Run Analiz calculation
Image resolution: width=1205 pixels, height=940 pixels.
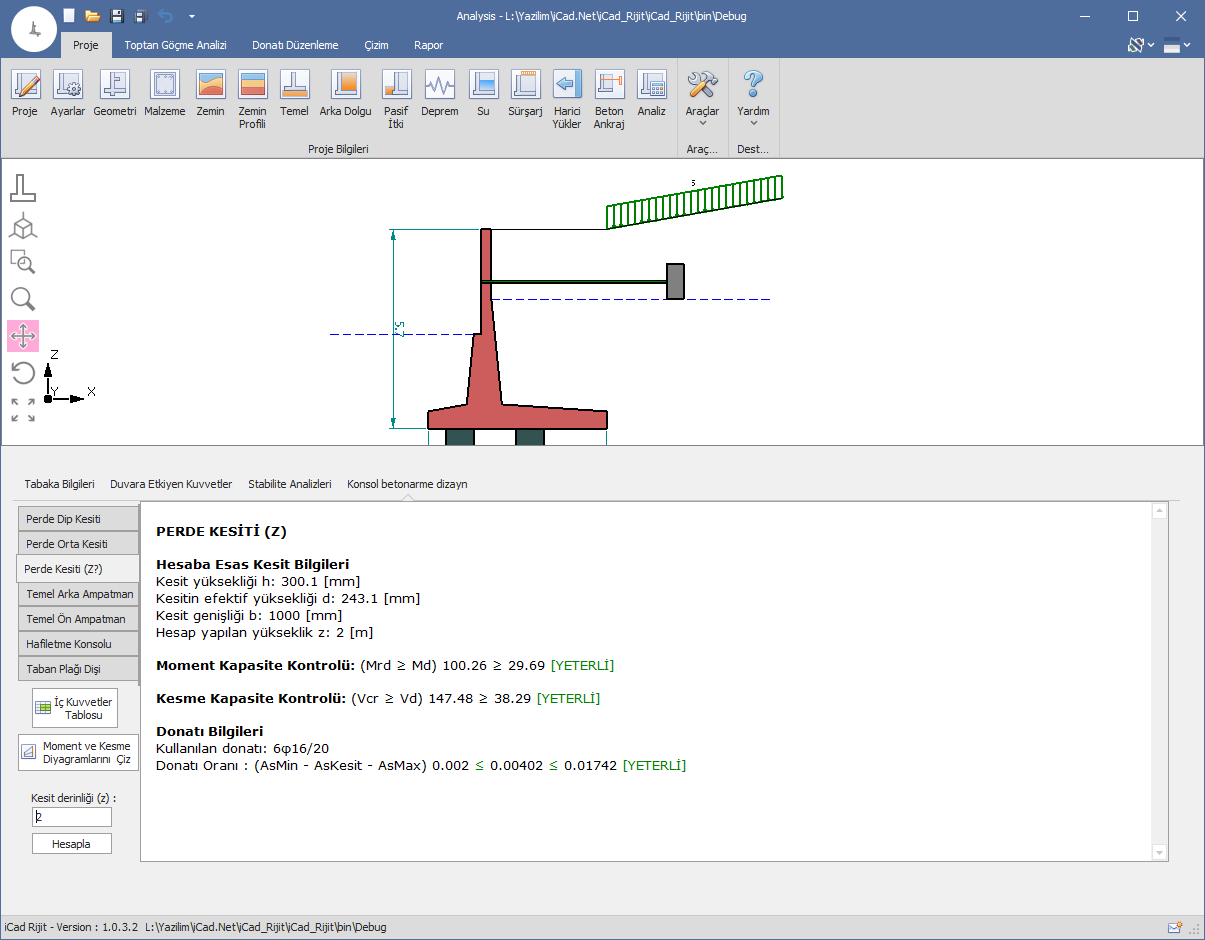pyautogui.click(x=652, y=94)
